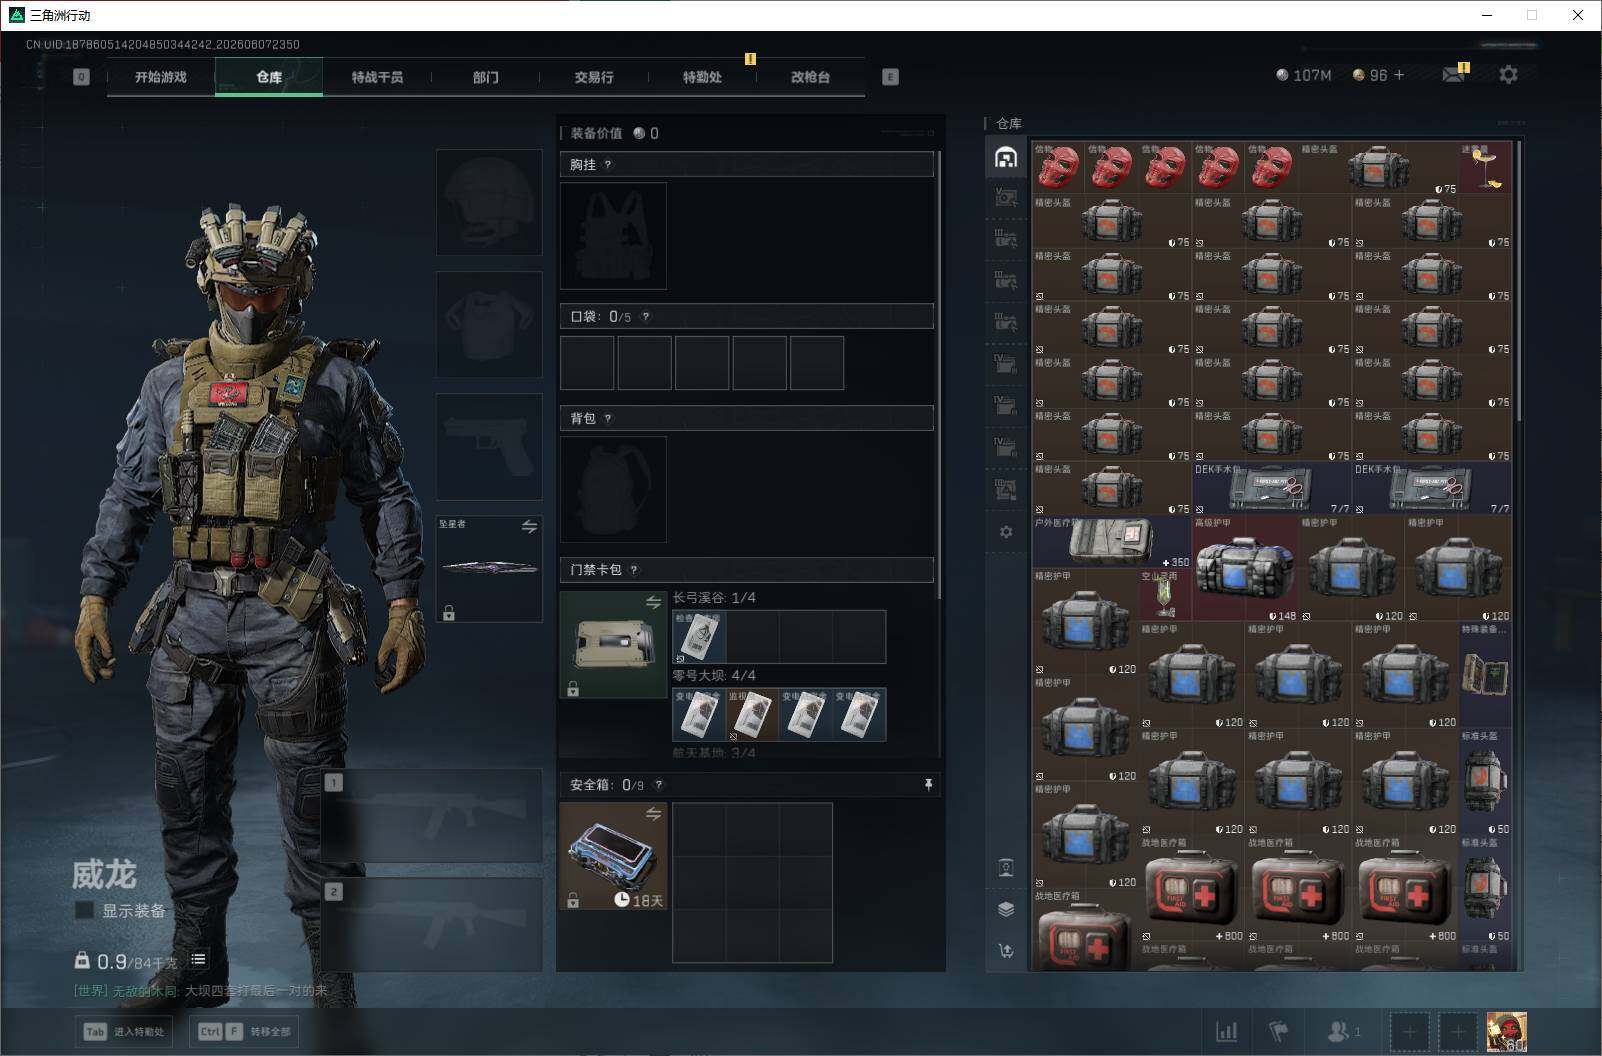Click the stacked layers icon in warehouse sidebar
Screen dimensions: 1602x1056
1006,909
